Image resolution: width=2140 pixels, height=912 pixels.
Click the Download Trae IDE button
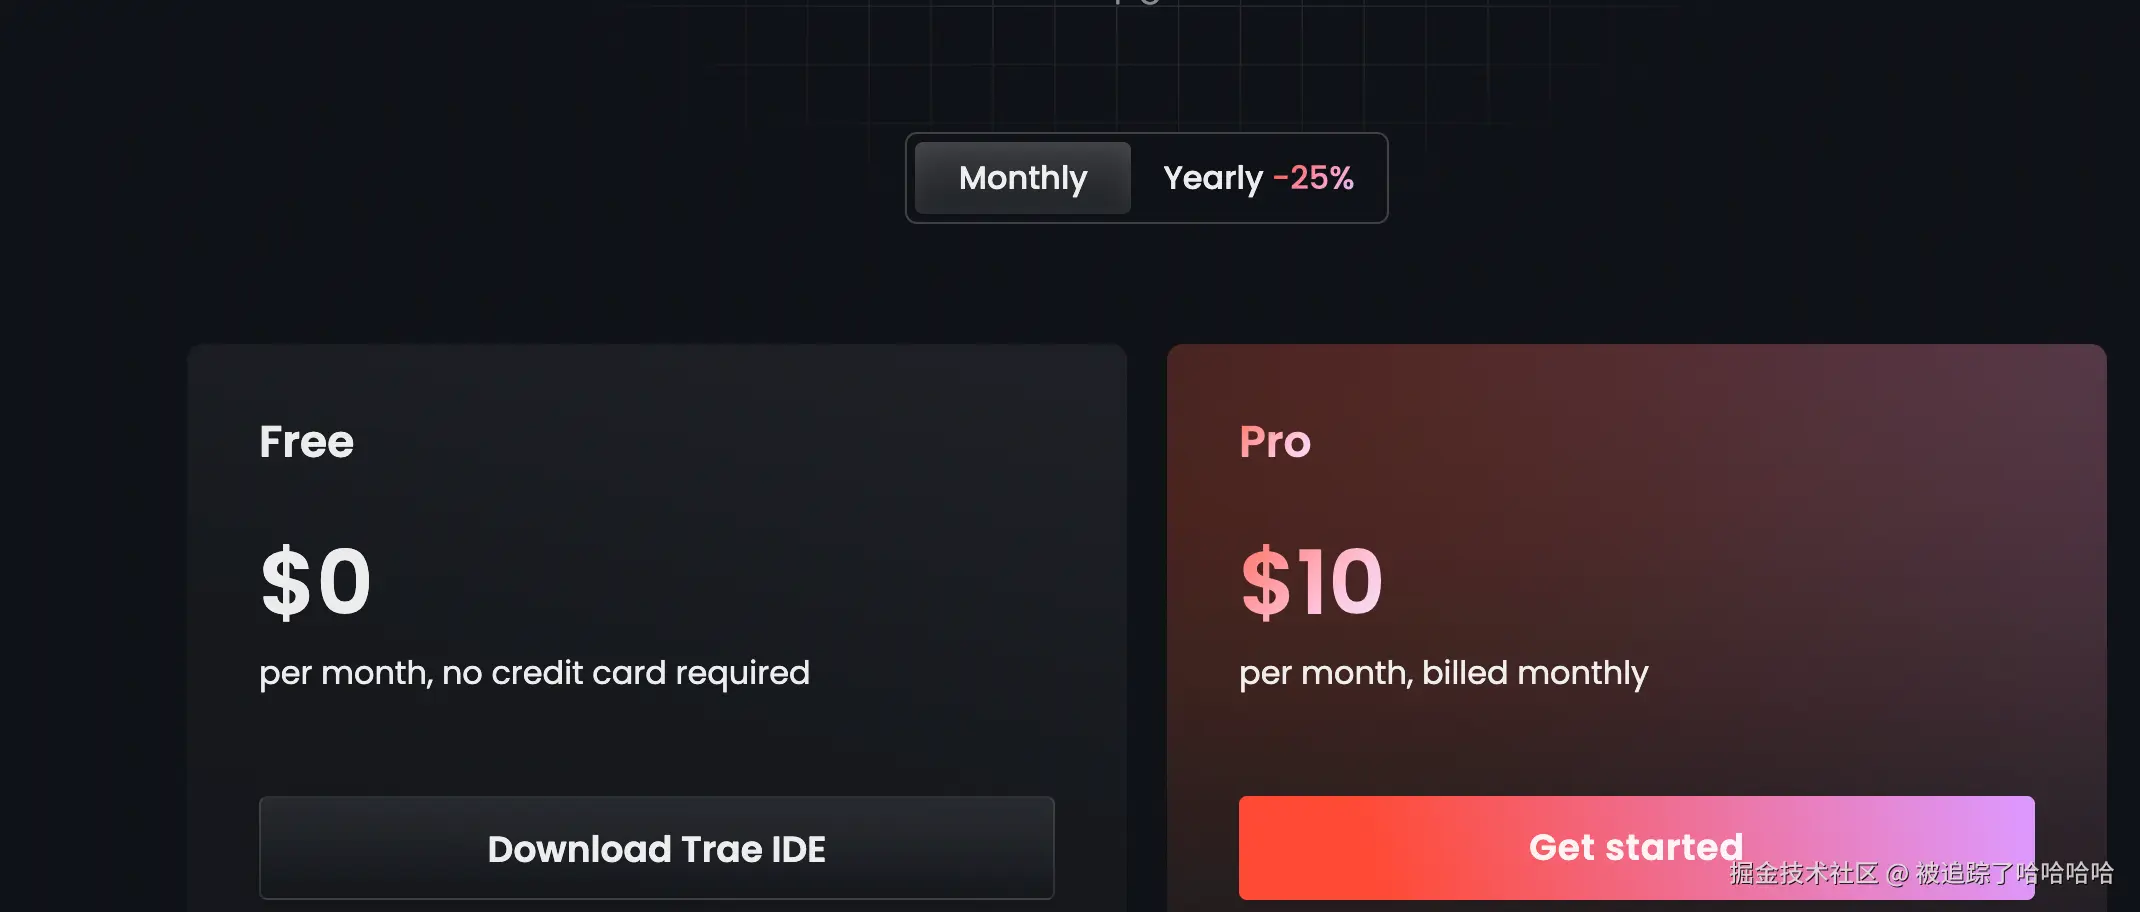656,848
